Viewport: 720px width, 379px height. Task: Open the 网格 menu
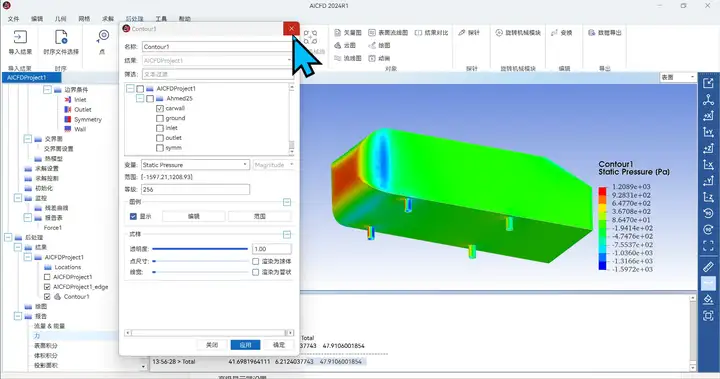click(x=84, y=19)
